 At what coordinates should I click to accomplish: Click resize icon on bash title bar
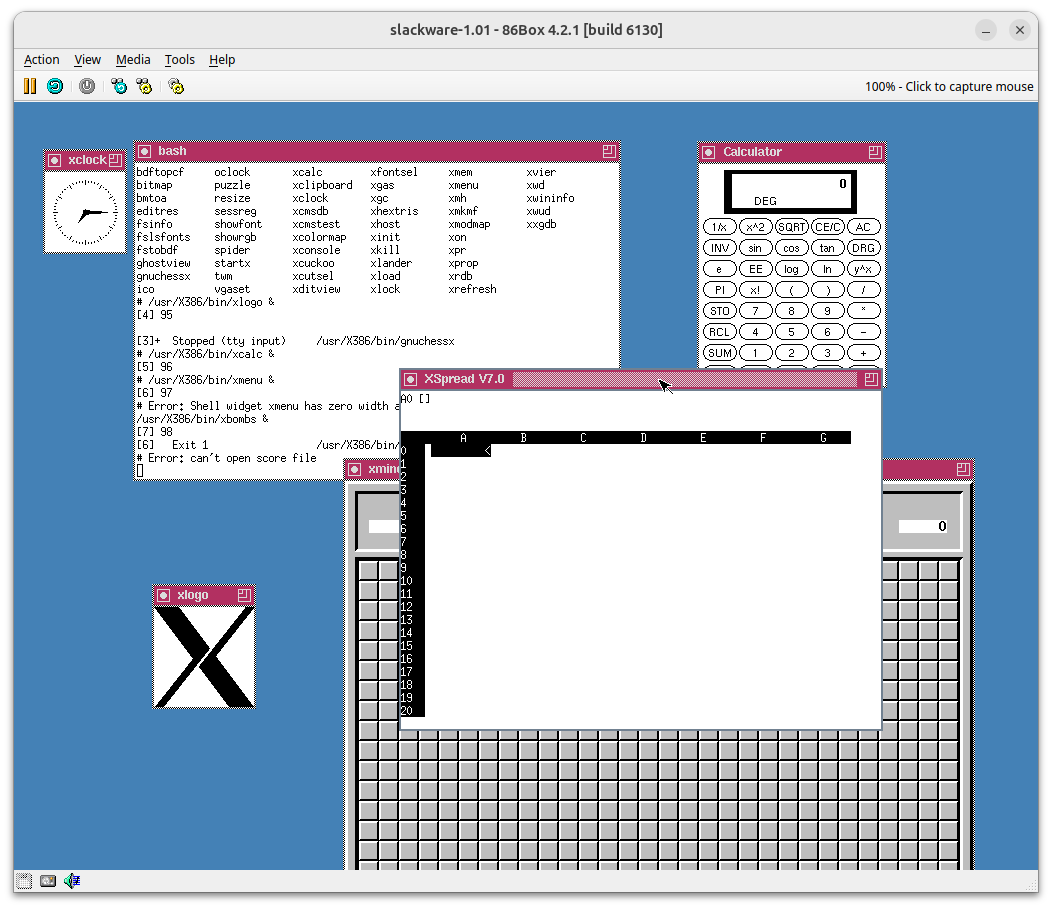[609, 151]
